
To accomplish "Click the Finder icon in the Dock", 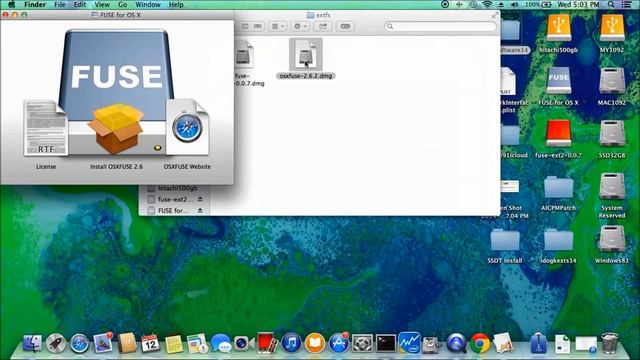I will pos(32,343).
